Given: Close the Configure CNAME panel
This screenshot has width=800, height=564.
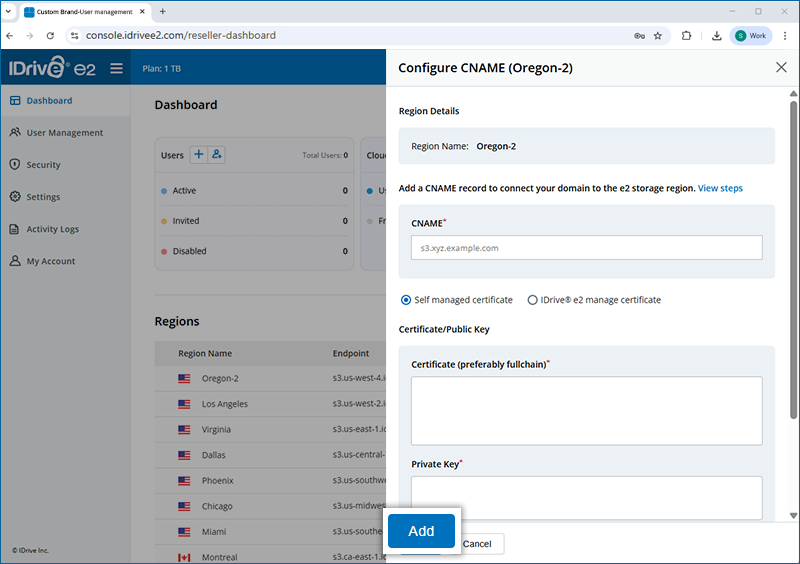Looking at the screenshot, I should point(781,67).
